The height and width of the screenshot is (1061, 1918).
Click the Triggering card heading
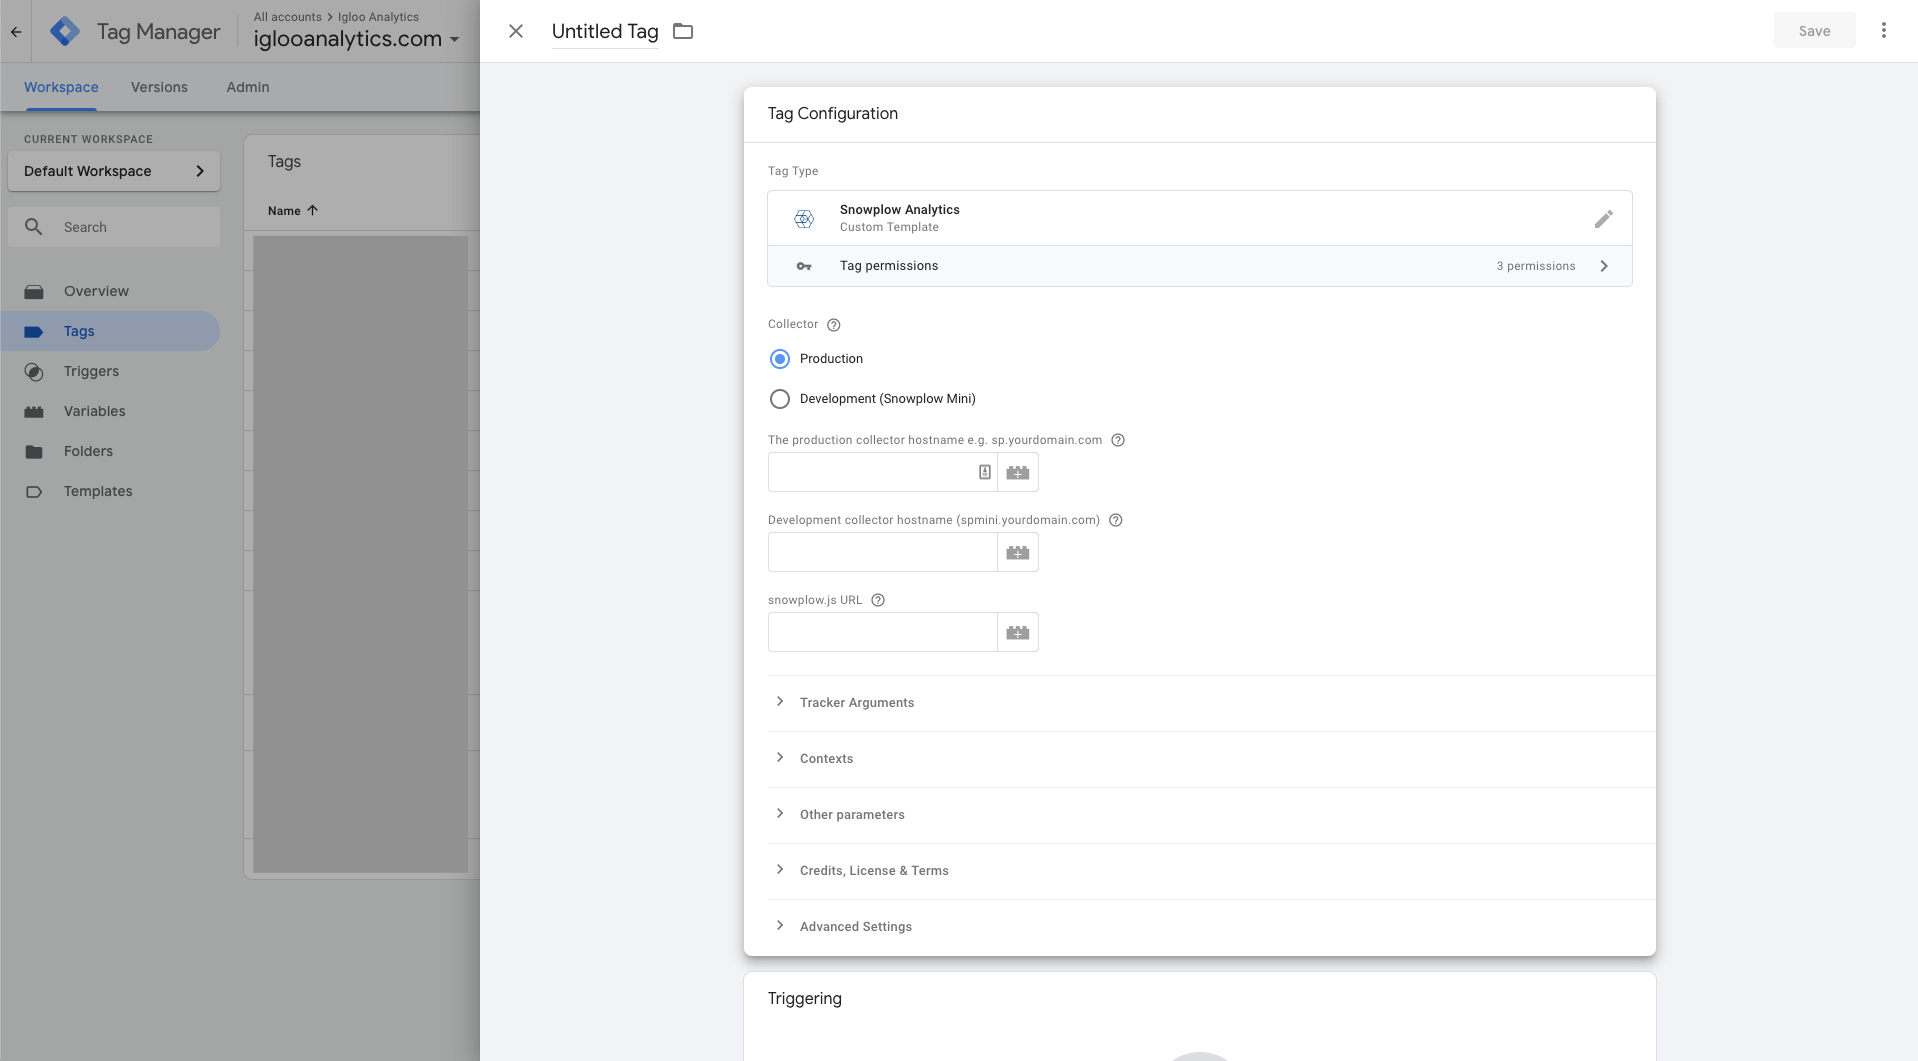(805, 998)
